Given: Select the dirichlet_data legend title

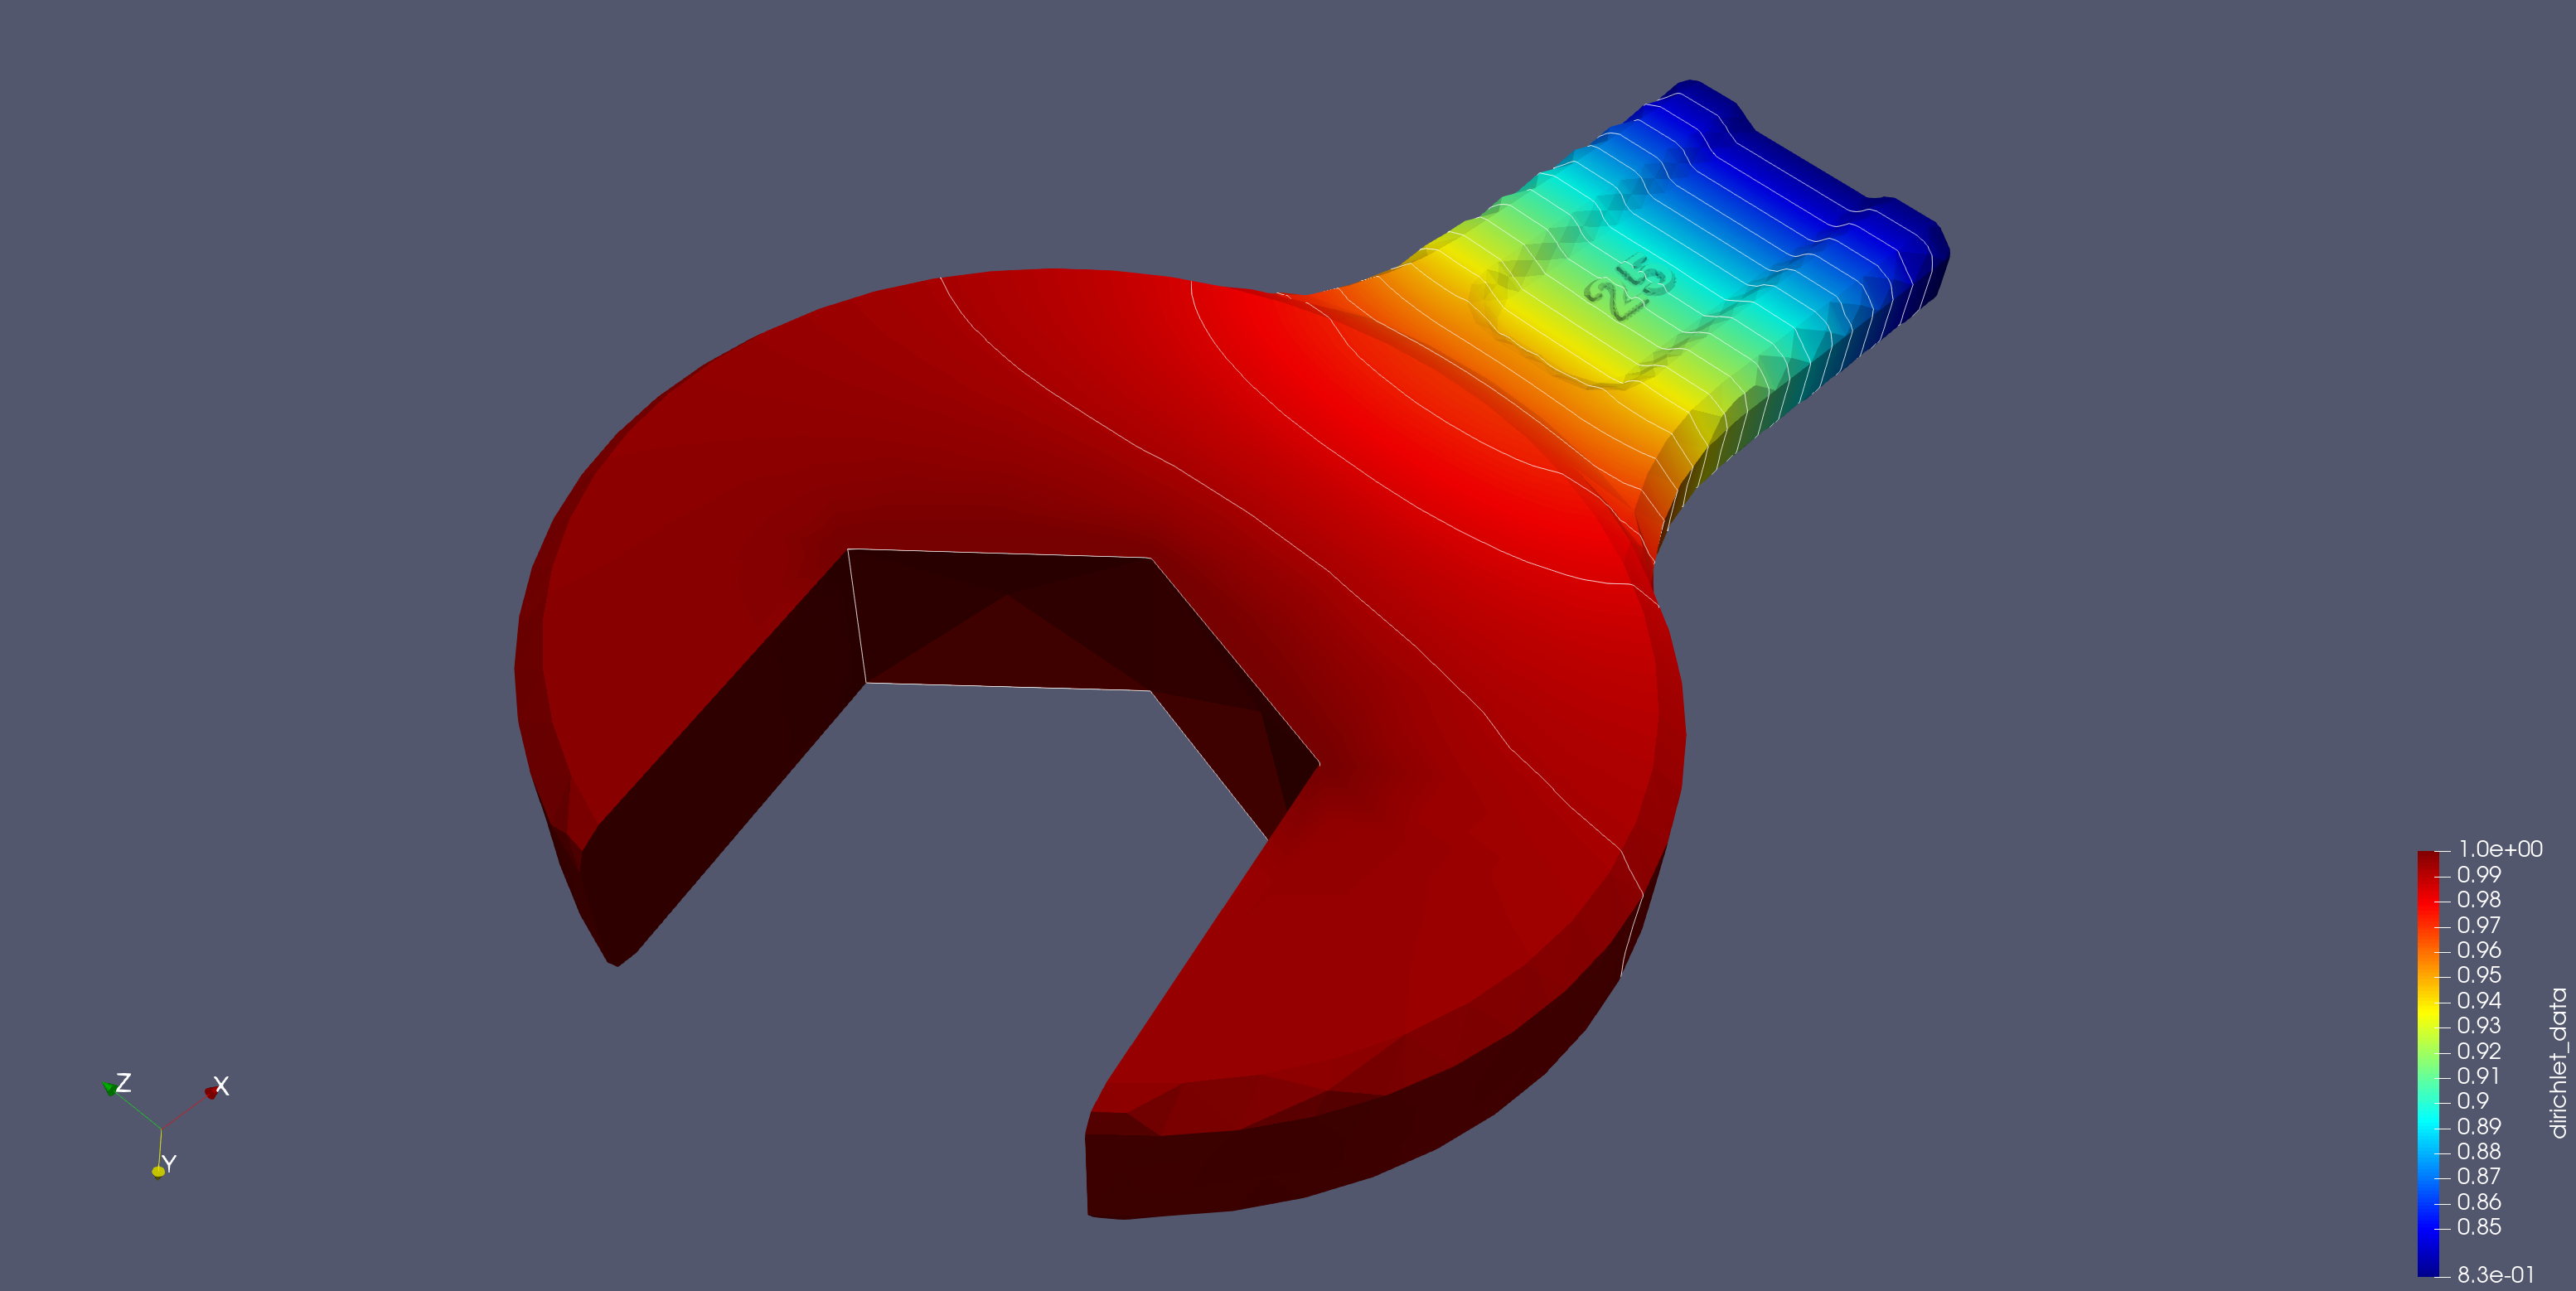Looking at the screenshot, I should 2558,1063.
